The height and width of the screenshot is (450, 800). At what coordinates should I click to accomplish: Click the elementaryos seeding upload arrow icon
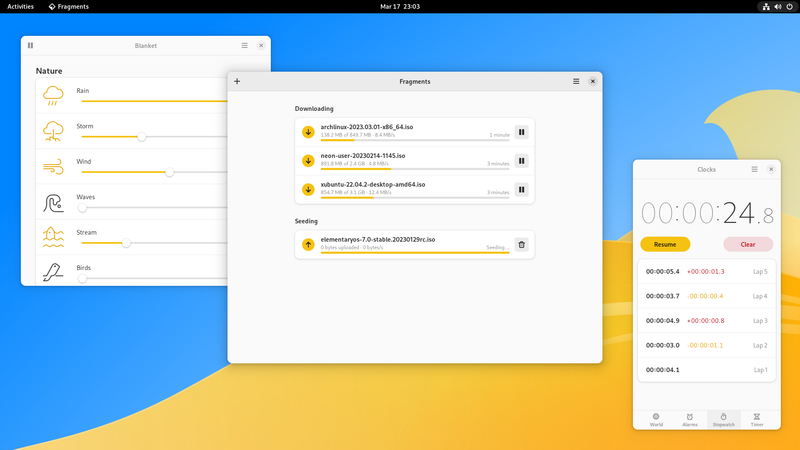[308, 244]
